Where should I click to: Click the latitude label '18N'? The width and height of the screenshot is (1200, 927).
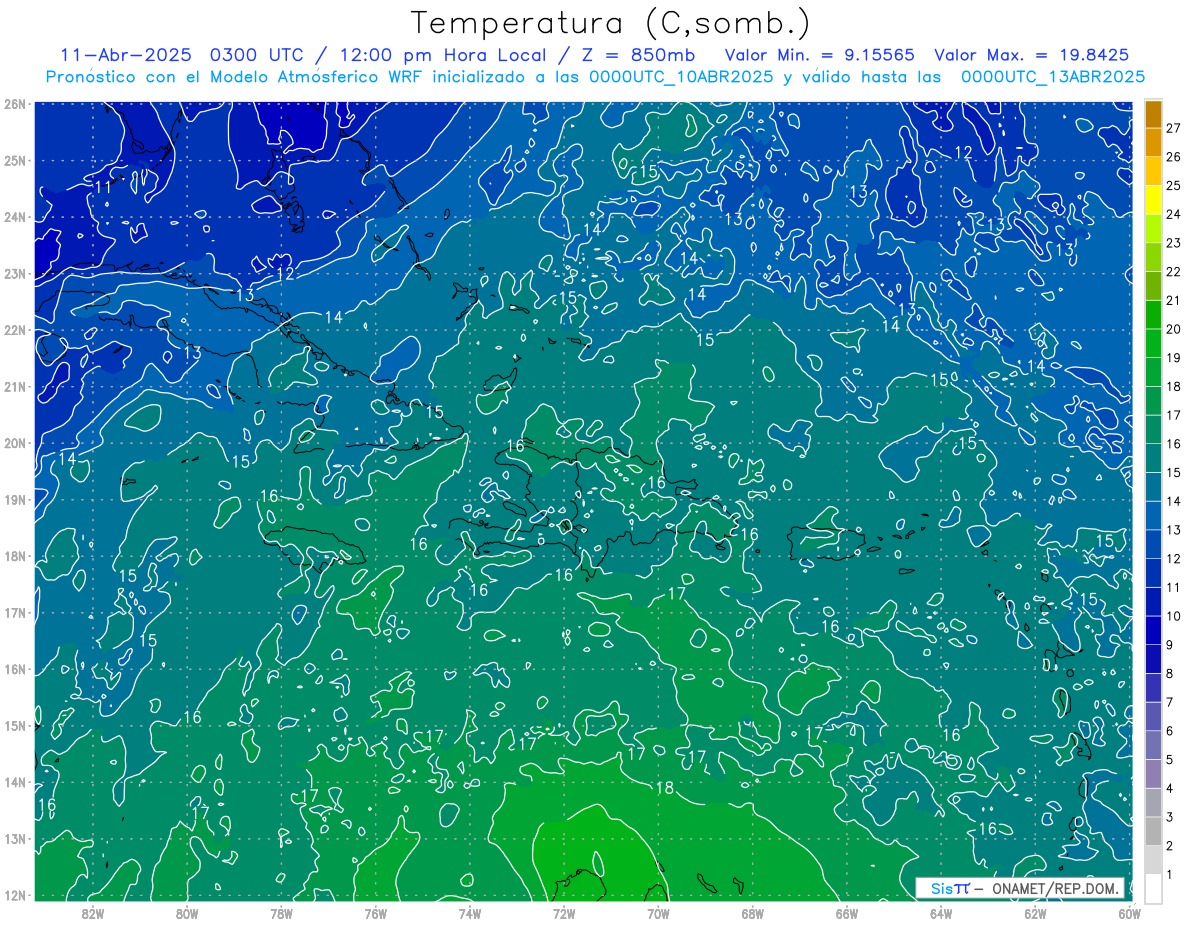coord(14,556)
